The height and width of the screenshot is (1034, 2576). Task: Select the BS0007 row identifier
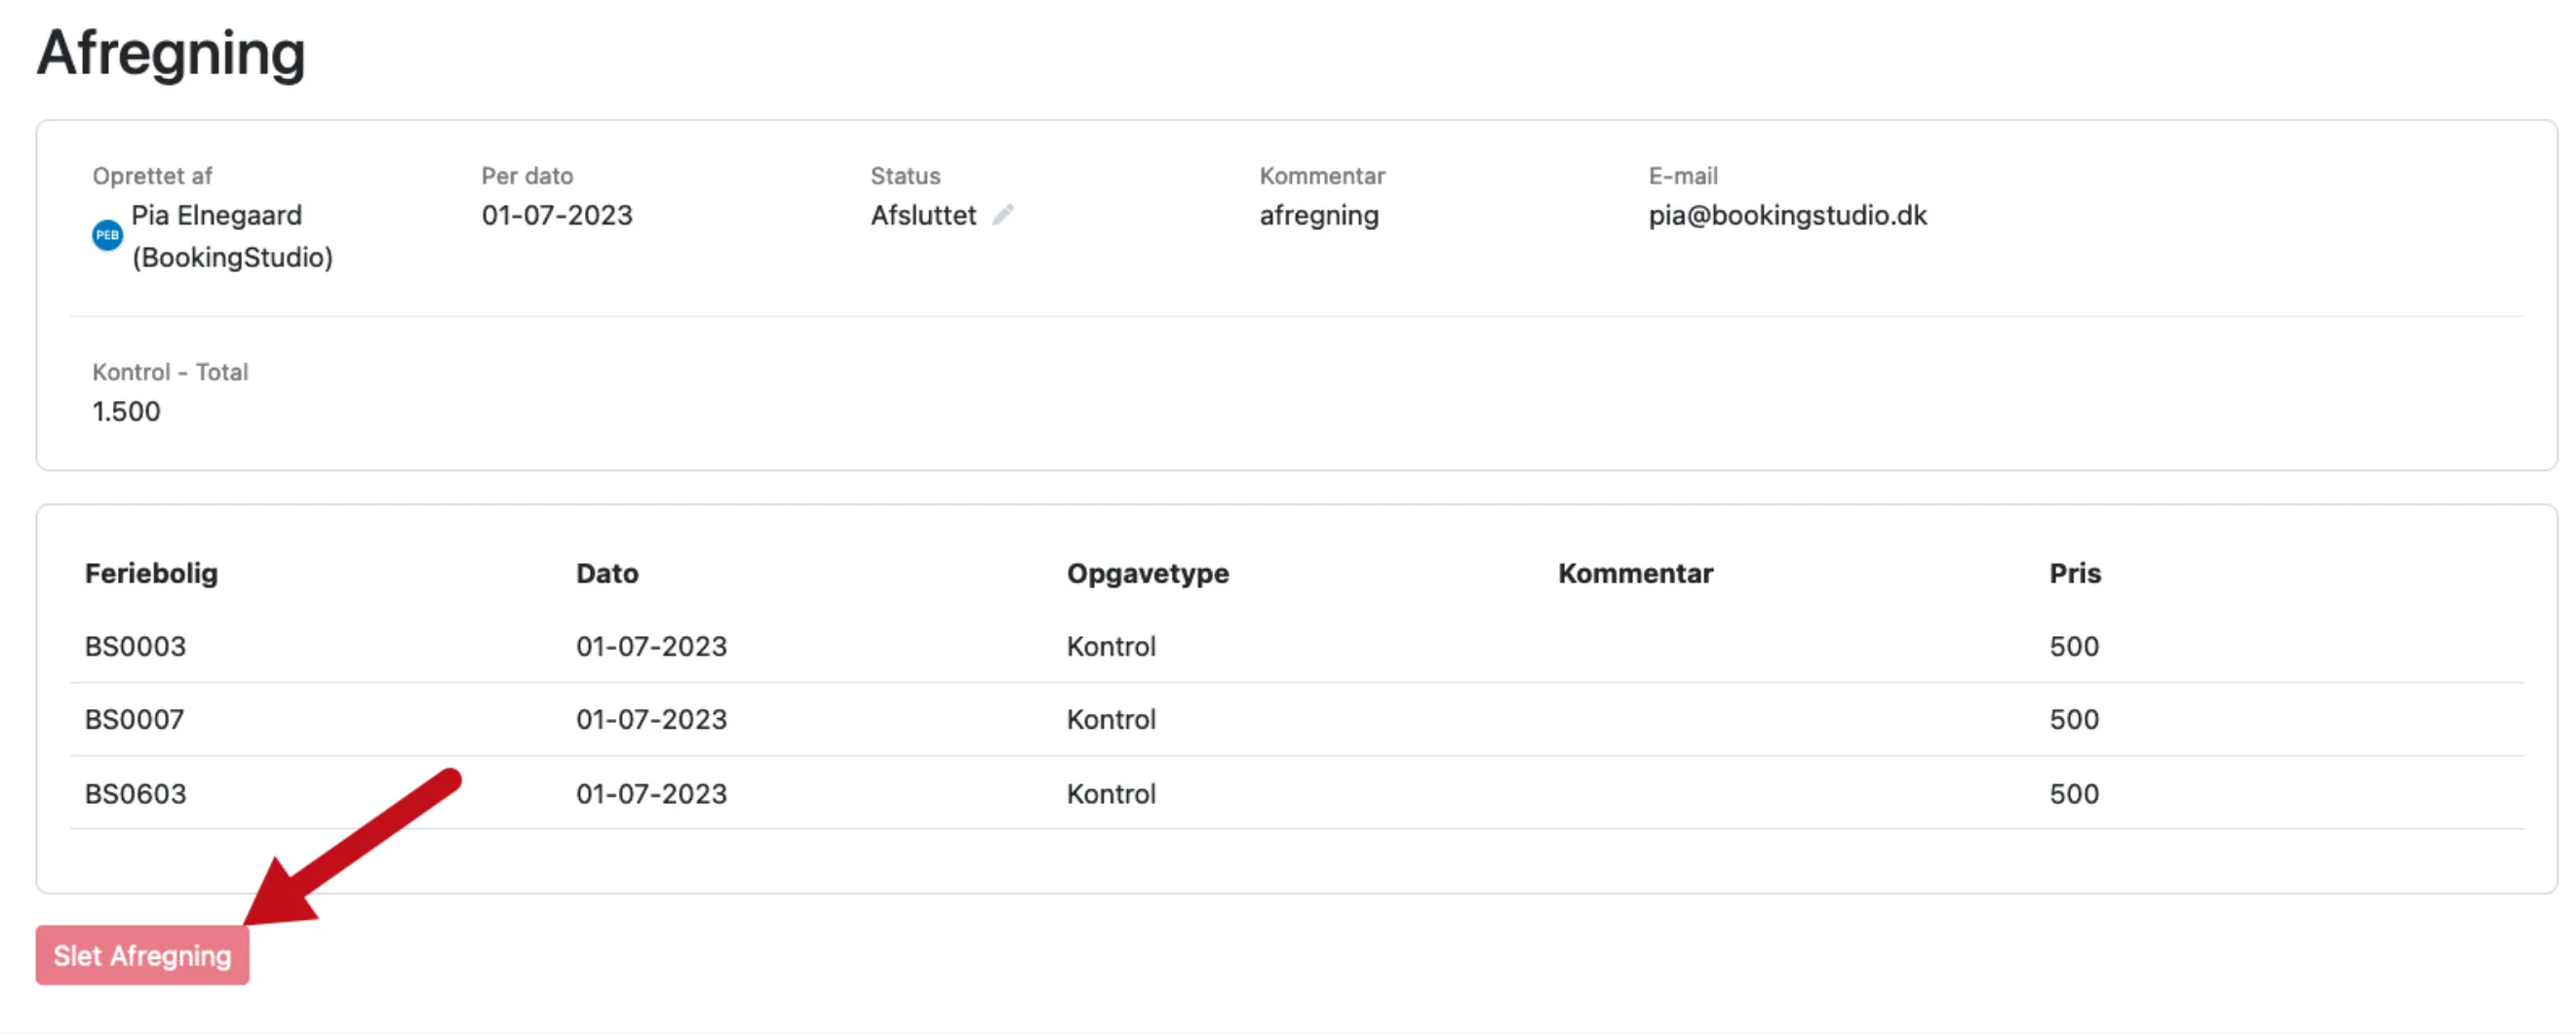click(x=134, y=719)
